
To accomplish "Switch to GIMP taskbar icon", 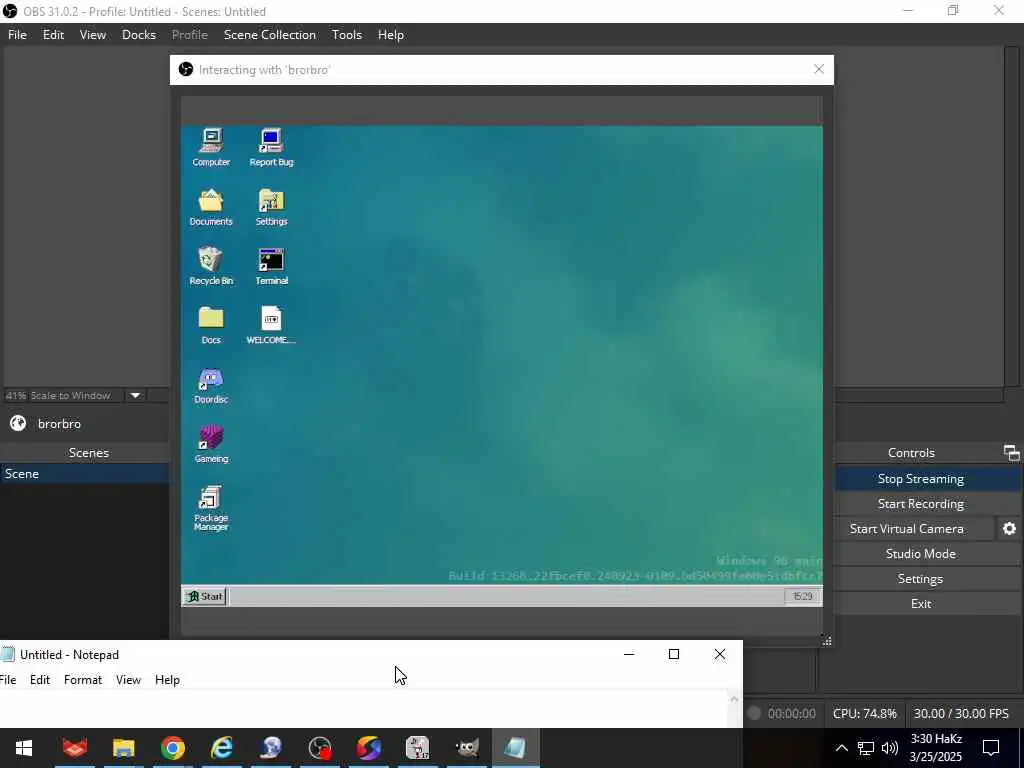I will [x=467, y=748].
